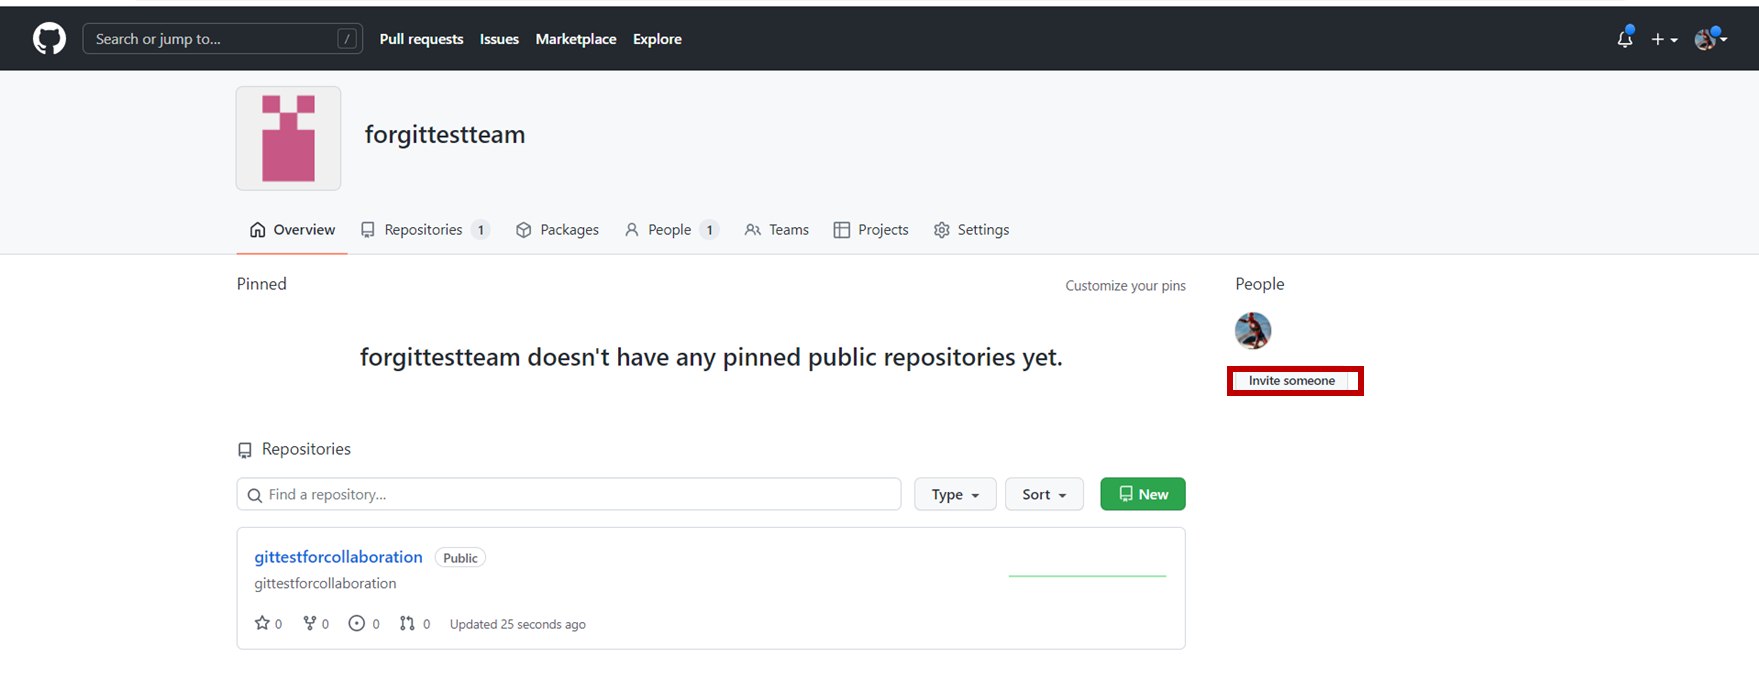Viewport: 1759px width, 679px height.
Task: Click the GitHub Octocat logo
Action: pos(49,39)
